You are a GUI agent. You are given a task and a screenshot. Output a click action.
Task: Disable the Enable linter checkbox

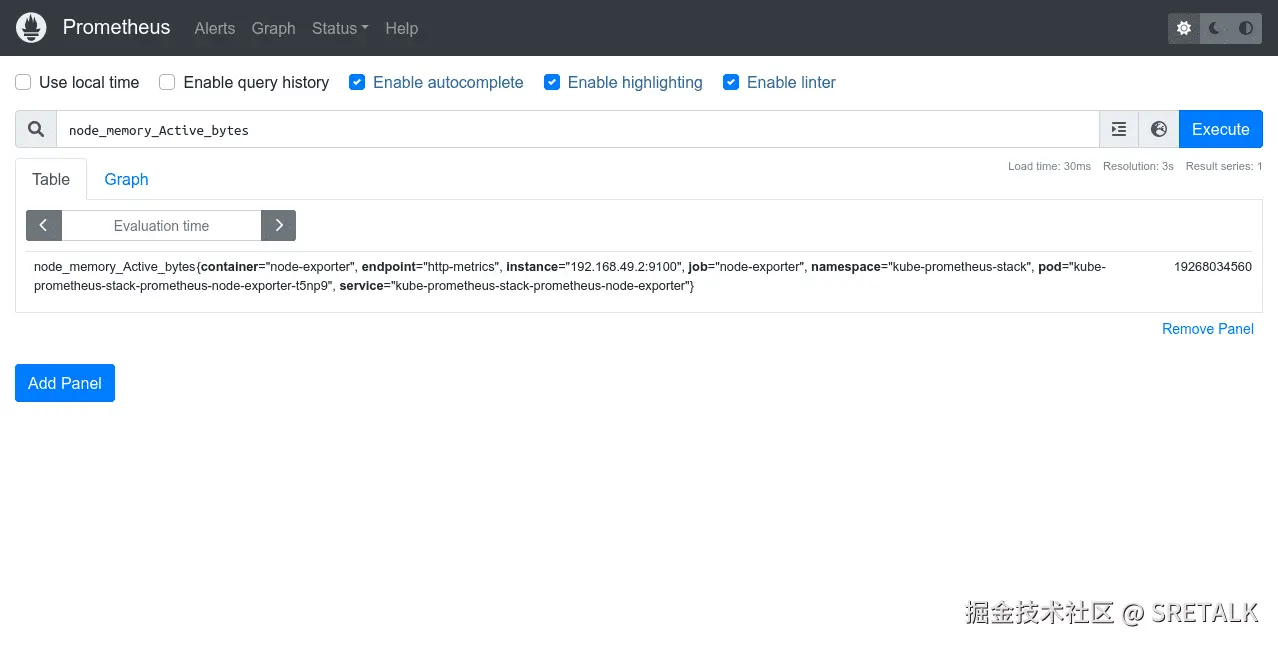pyautogui.click(x=731, y=82)
